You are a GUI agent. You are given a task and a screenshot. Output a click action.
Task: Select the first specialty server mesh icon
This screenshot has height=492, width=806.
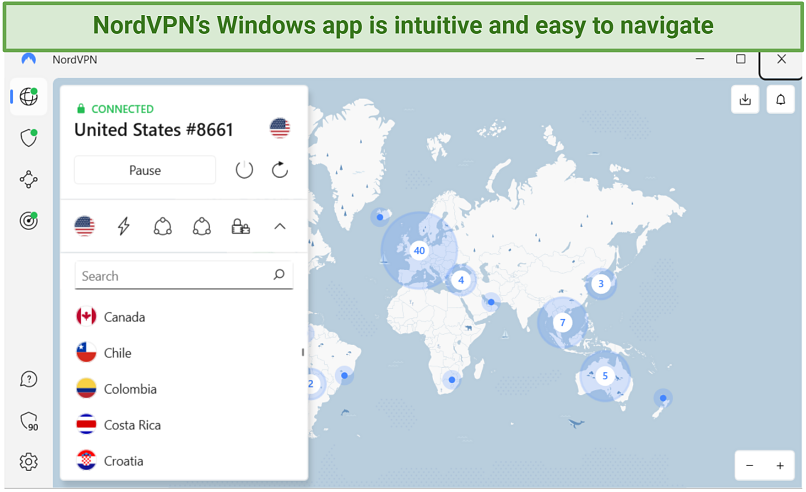point(163,226)
